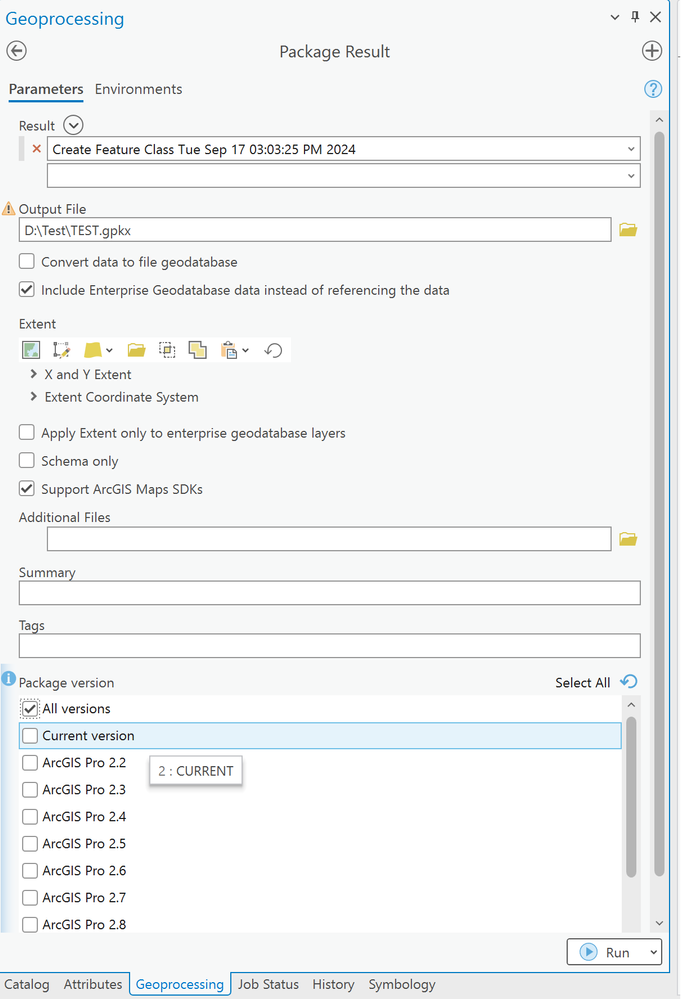Click the back arrow in Geoprocessing pane
The image size is (681, 999).
(x=17, y=52)
